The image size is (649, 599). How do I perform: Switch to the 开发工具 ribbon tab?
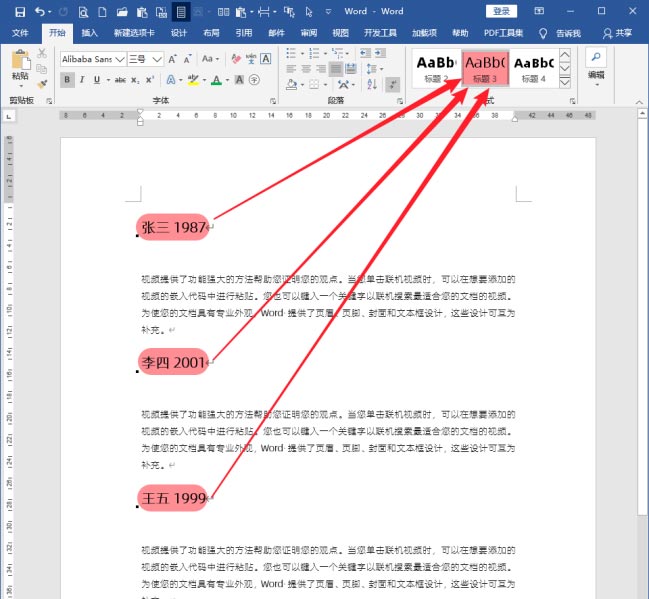tap(380, 33)
